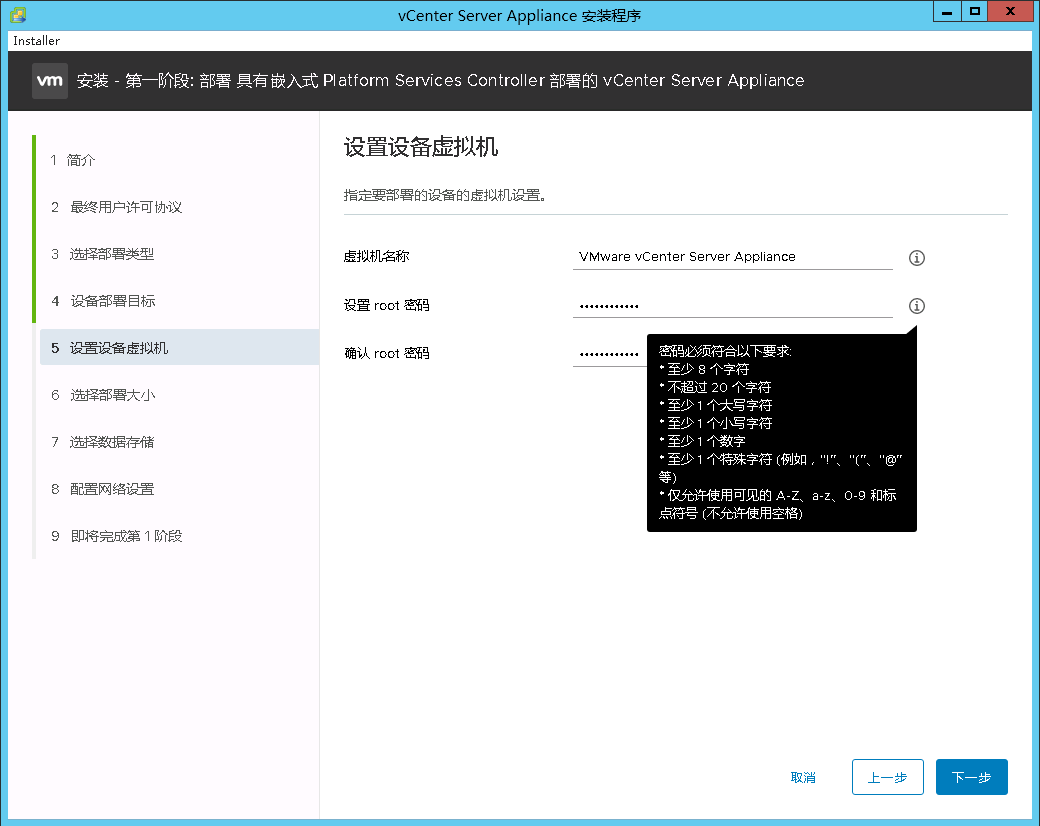
Task: Select step 7 选择数据存储
Action: [103, 442]
